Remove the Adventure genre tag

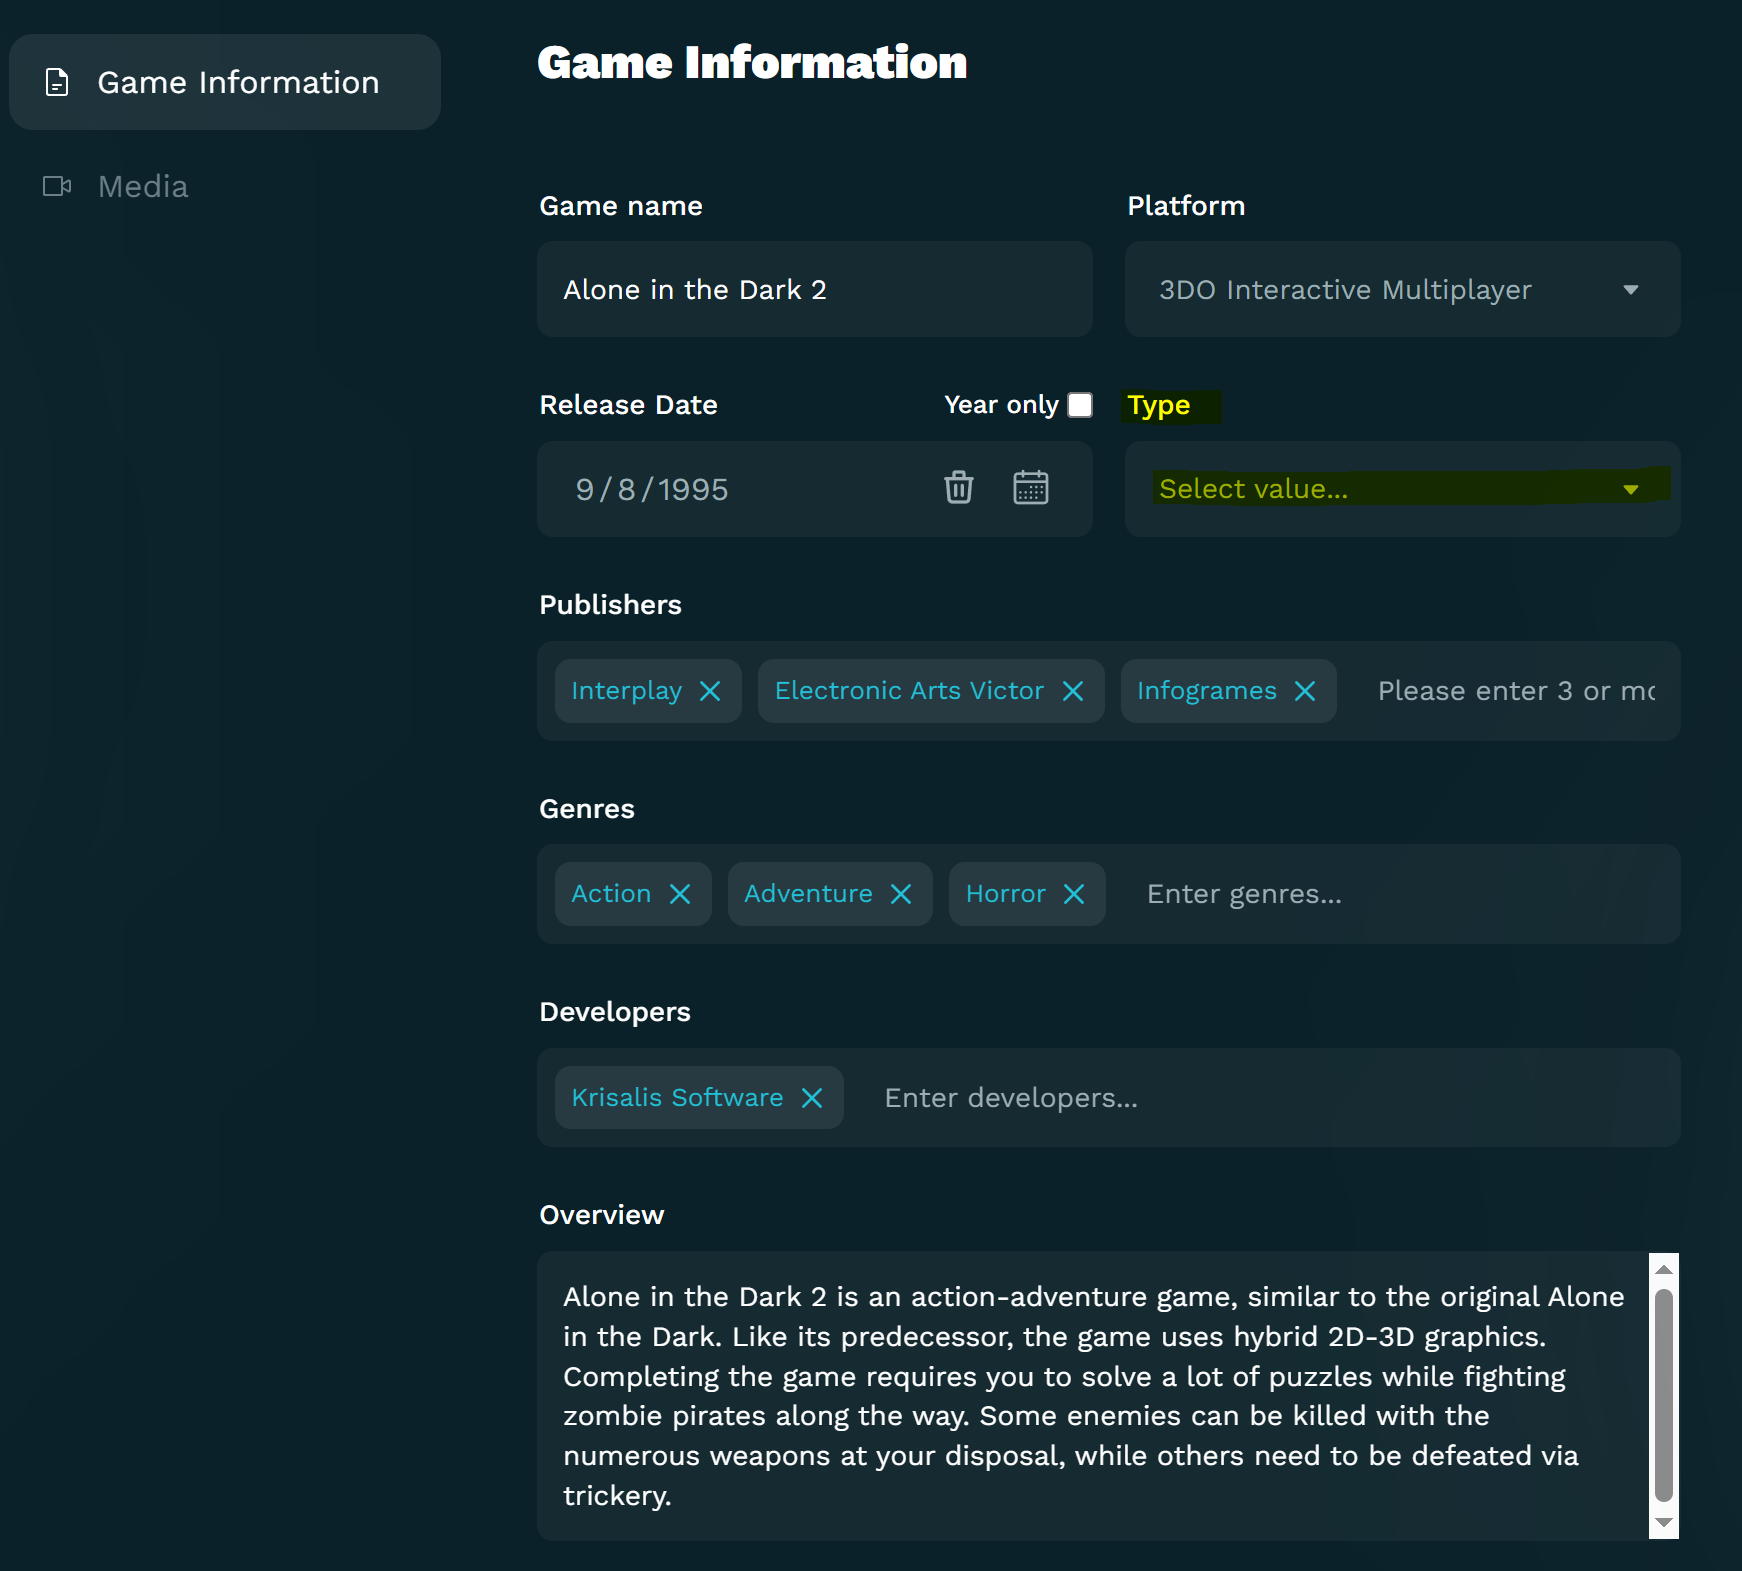click(x=901, y=894)
